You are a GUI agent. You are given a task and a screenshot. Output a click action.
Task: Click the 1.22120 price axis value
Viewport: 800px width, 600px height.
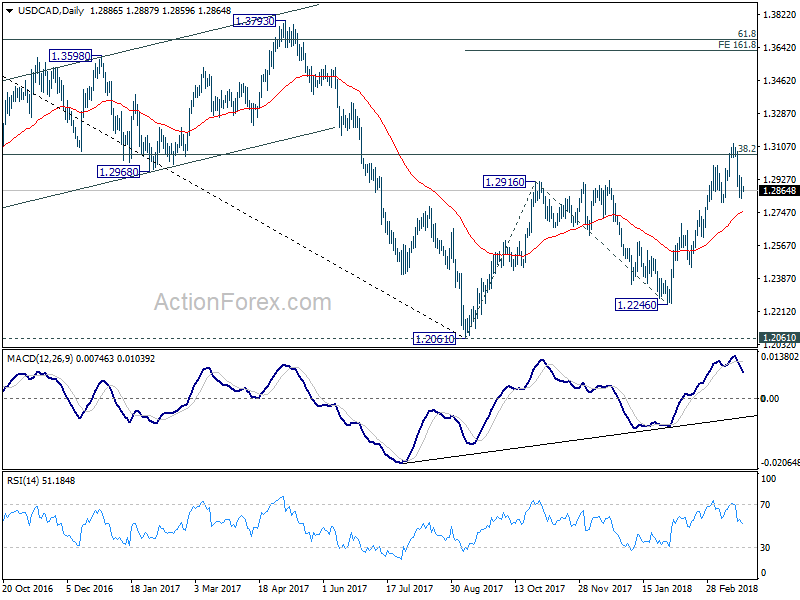pyautogui.click(x=779, y=311)
